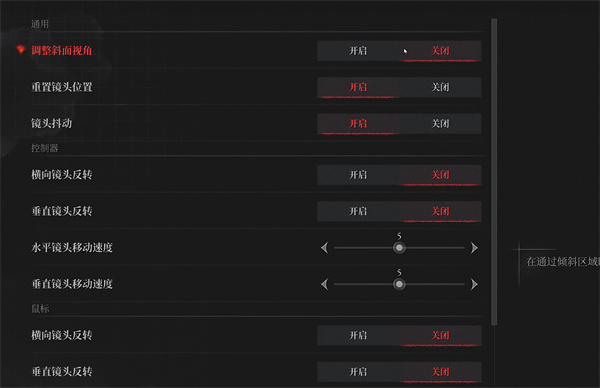Viewport: 600px width, 388px height.
Task: Enable controller 垂直镜头反转 with 开启
Action: pyautogui.click(x=358, y=211)
